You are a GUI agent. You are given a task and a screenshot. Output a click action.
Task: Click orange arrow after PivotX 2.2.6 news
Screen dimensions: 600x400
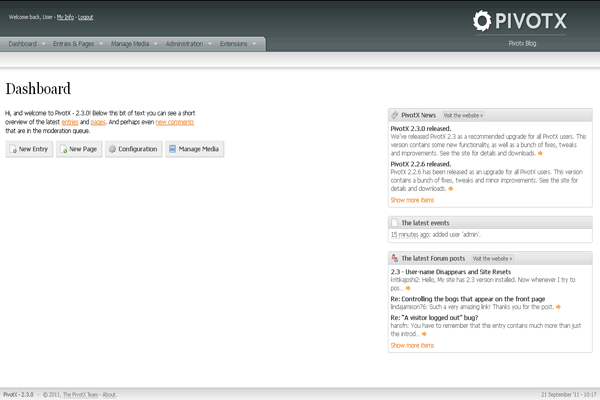pyautogui.click(x=451, y=189)
